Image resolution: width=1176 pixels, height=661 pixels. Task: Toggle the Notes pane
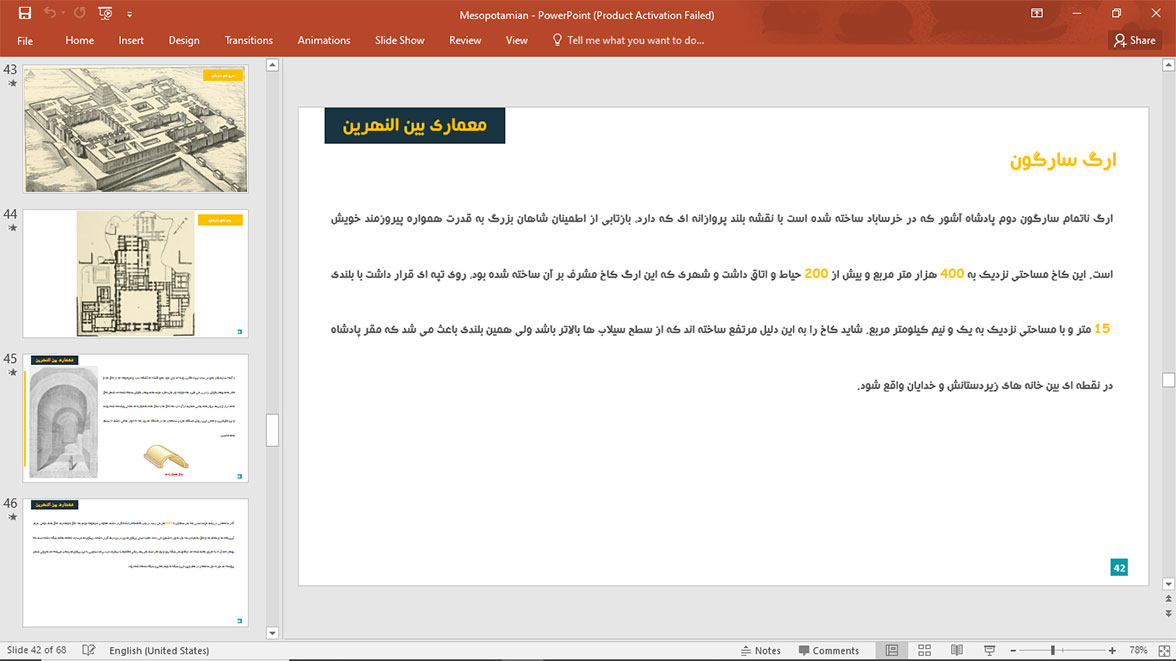click(x=760, y=650)
